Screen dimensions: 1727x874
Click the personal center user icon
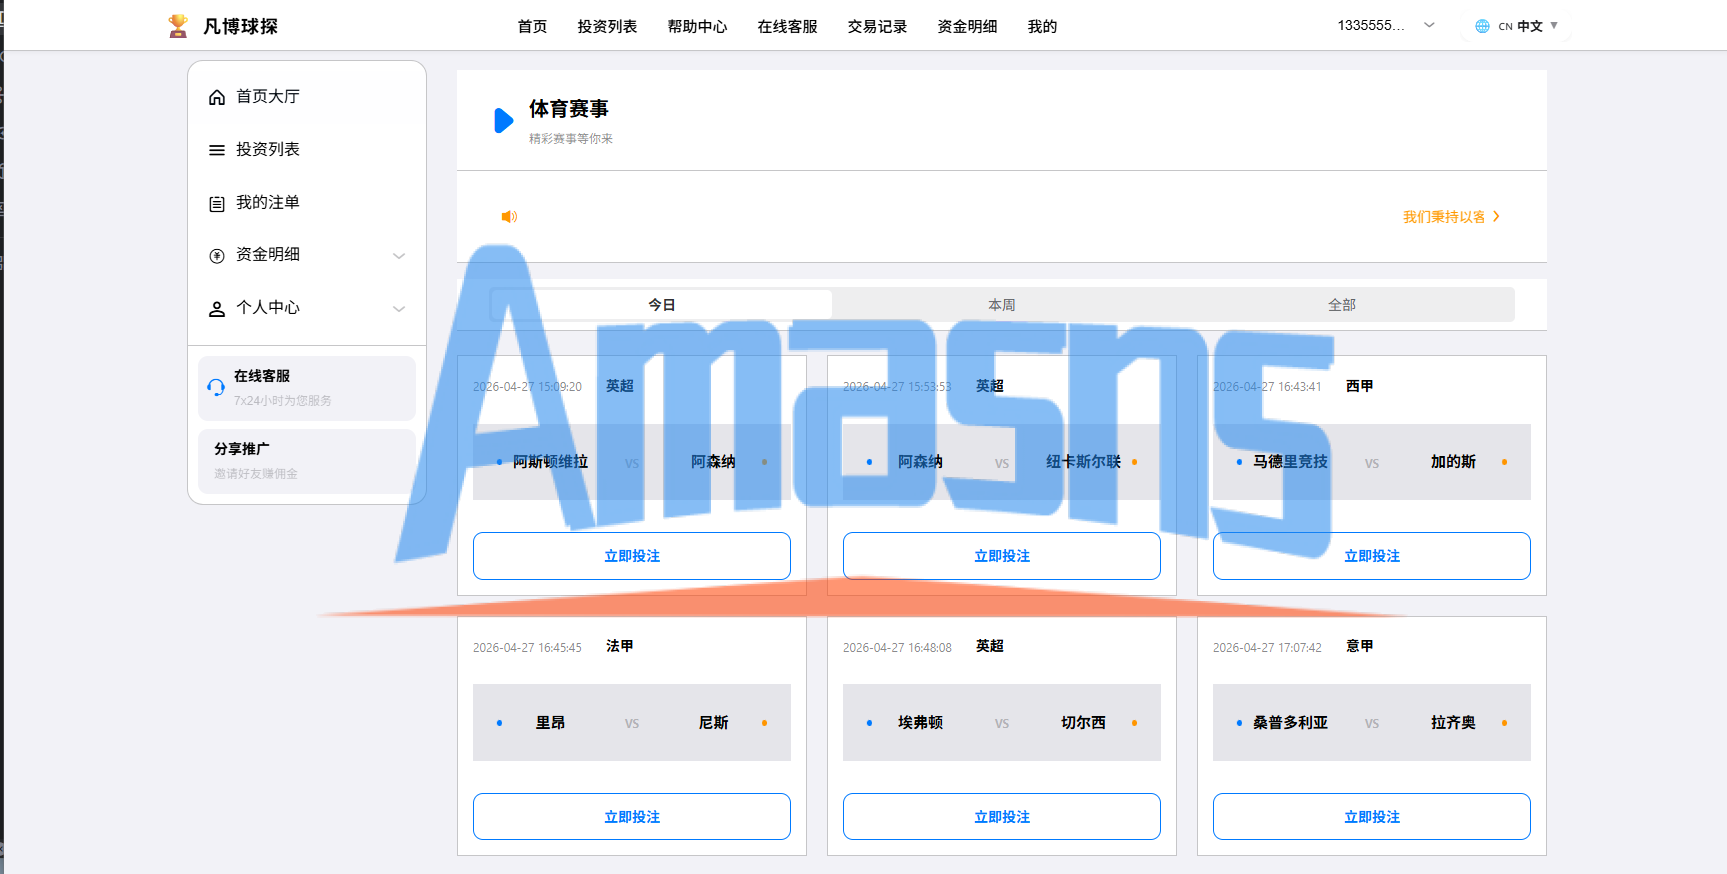pos(217,309)
